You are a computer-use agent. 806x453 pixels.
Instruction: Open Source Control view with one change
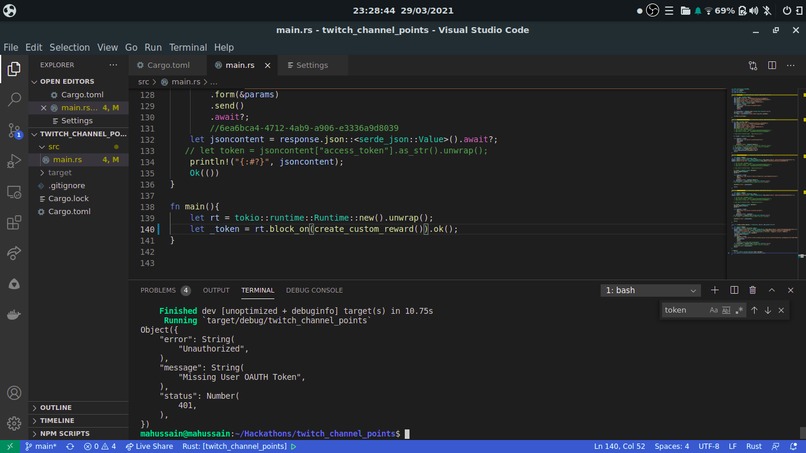[x=14, y=130]
